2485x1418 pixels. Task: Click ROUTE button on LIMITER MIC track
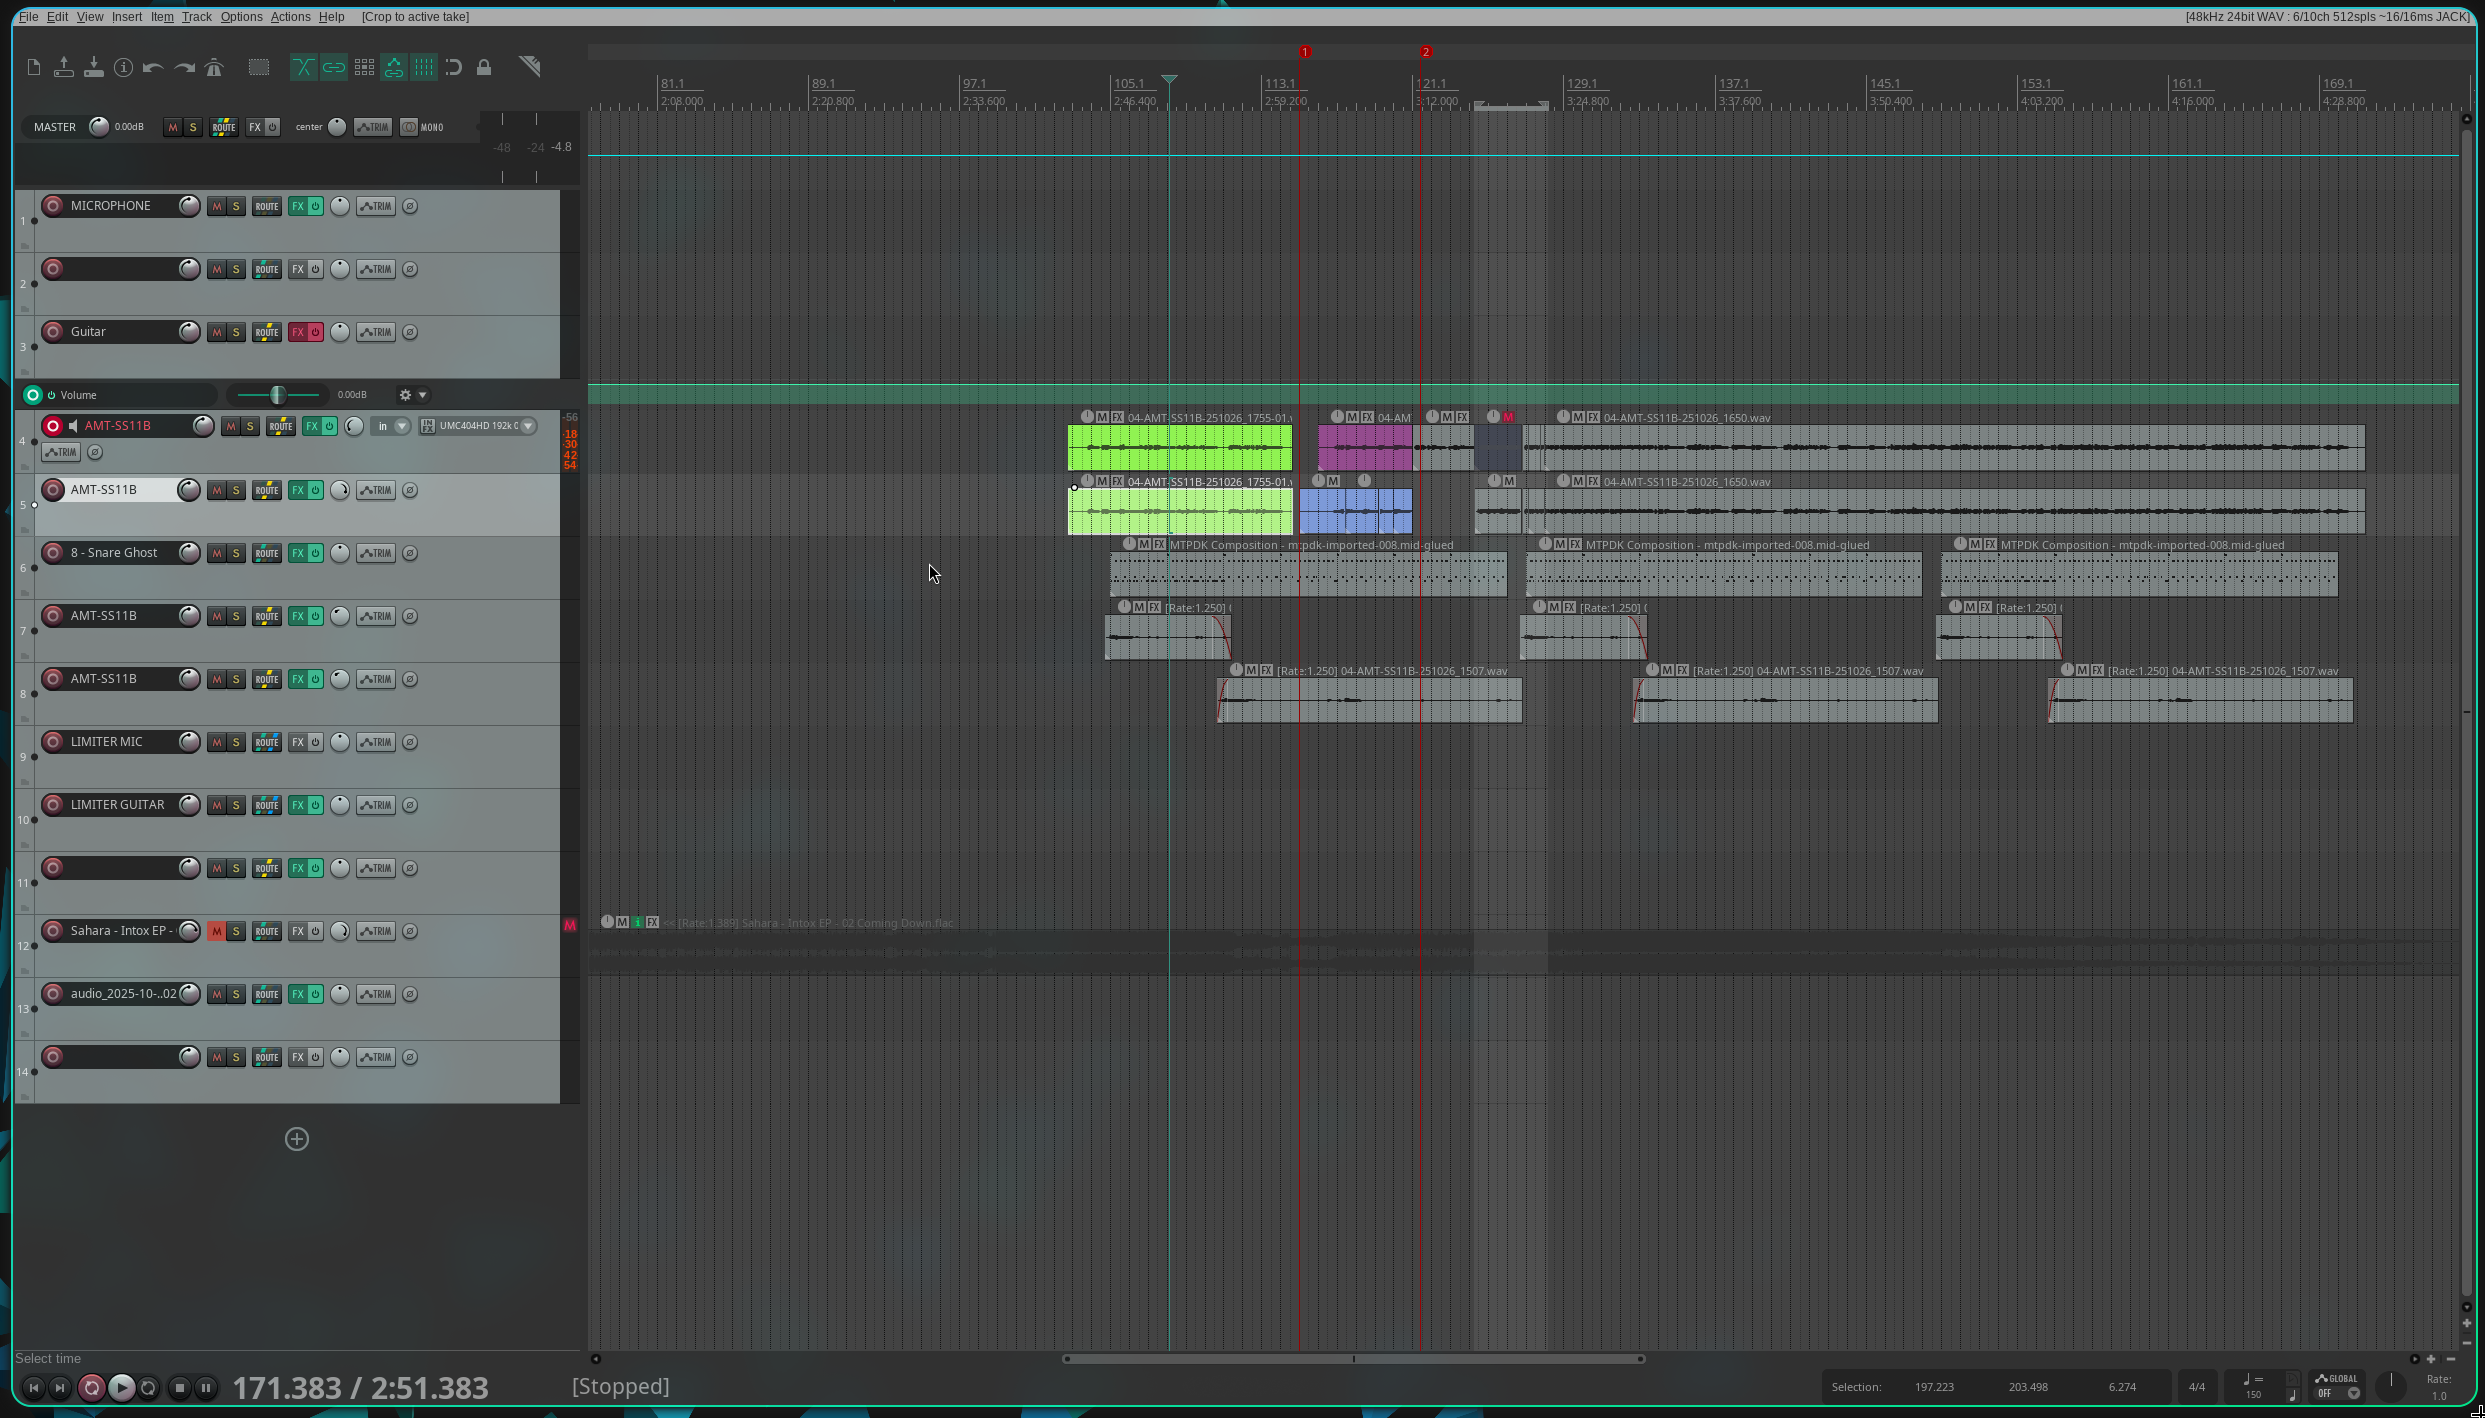click(266, 742)
